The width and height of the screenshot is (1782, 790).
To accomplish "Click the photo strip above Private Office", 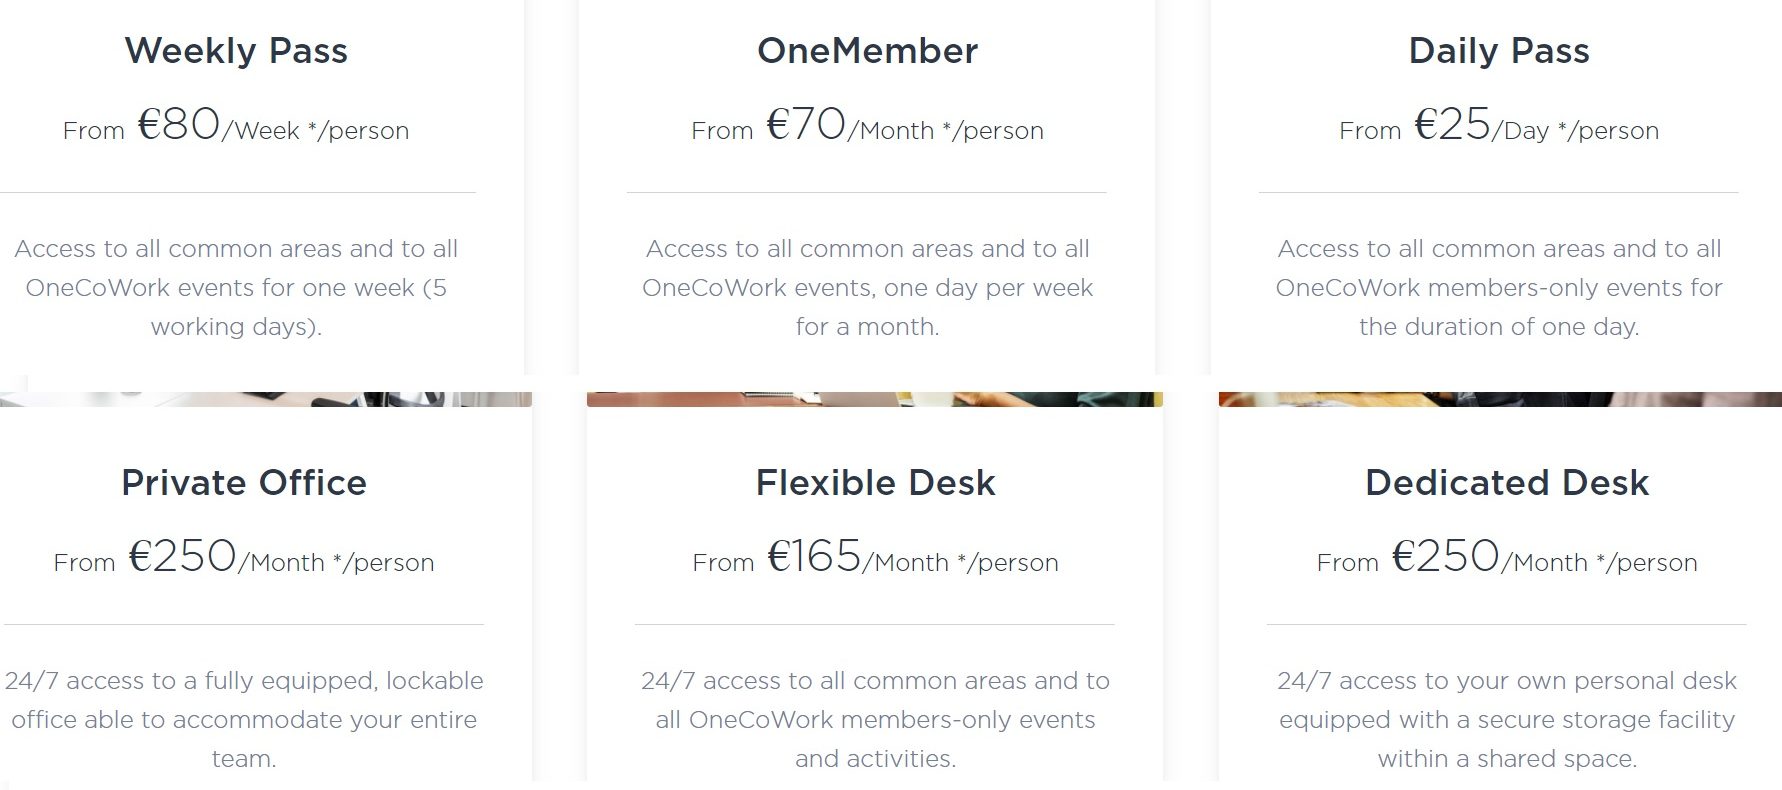I will (265, 399).
